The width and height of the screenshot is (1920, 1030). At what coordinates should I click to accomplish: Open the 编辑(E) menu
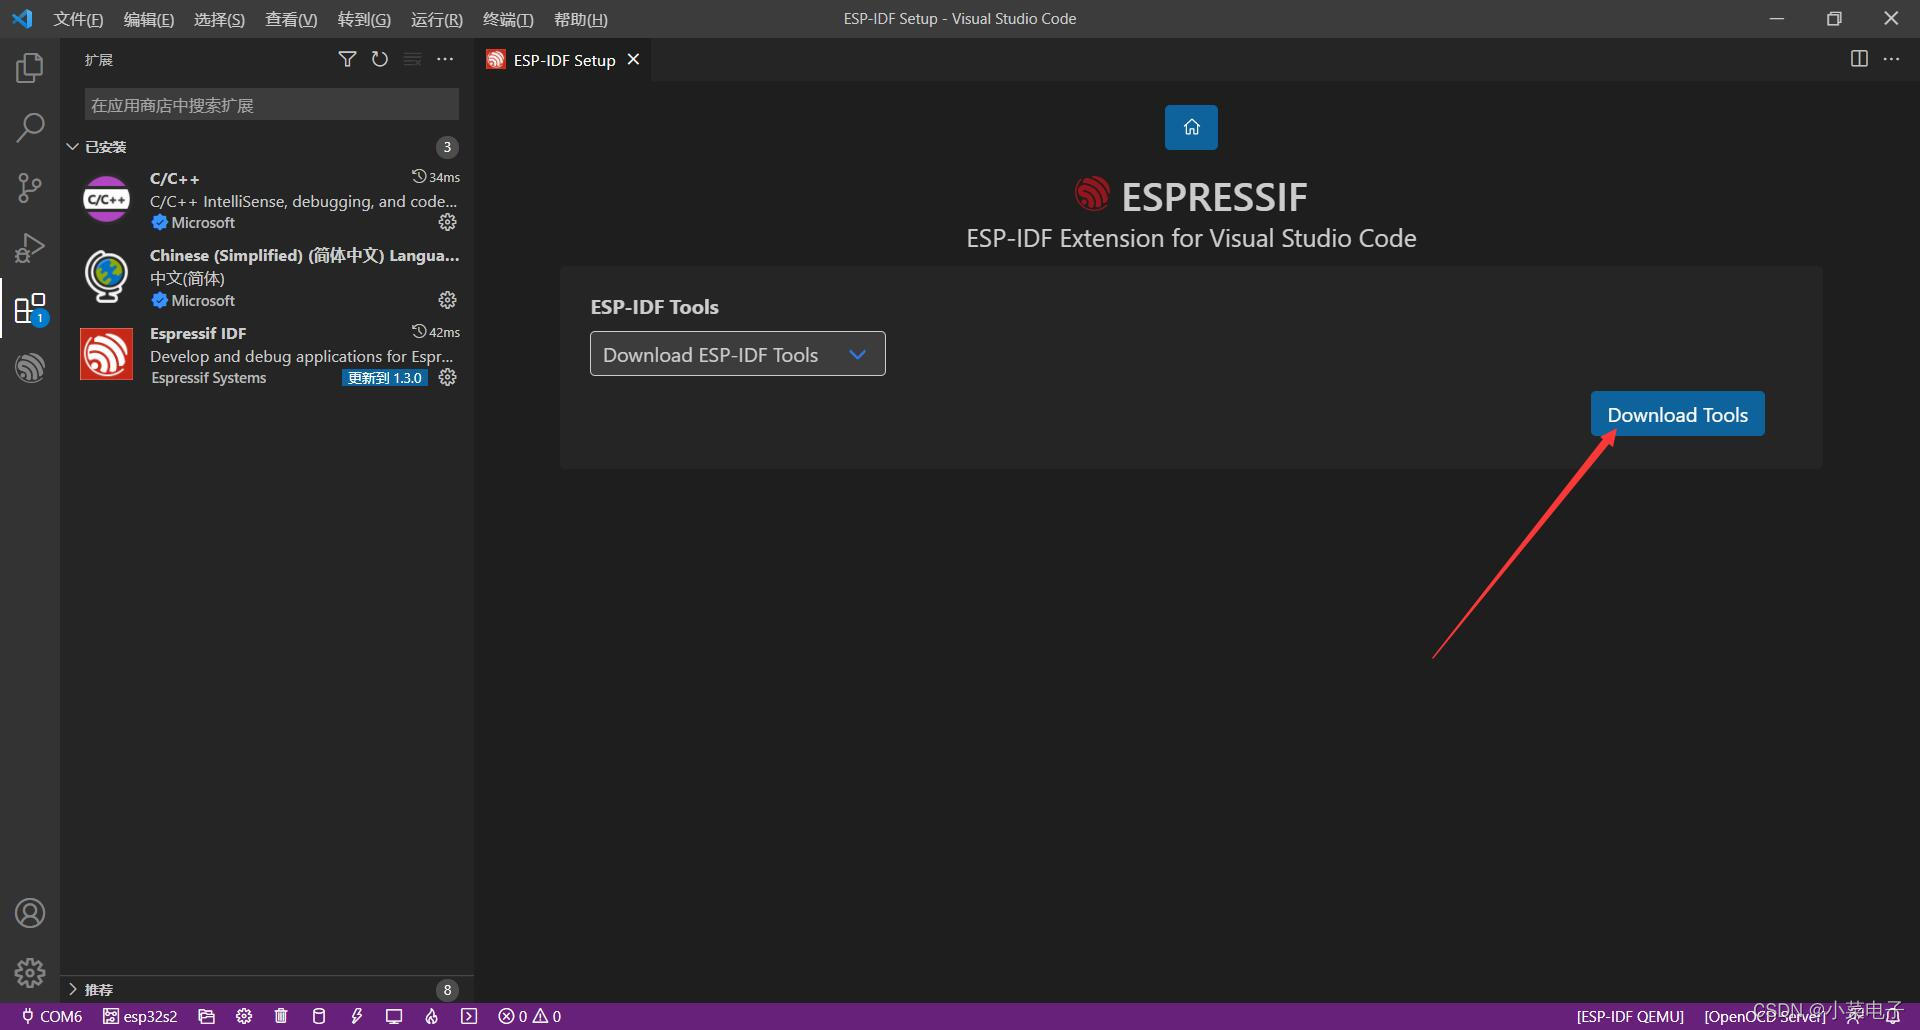click(149, 19)
